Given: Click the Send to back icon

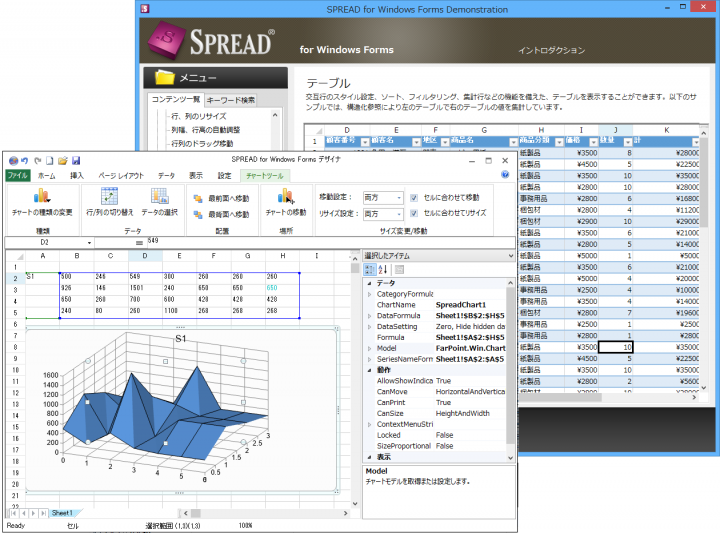Looking at the screenshot, I should pyautogui.click(x=198, y=214).
